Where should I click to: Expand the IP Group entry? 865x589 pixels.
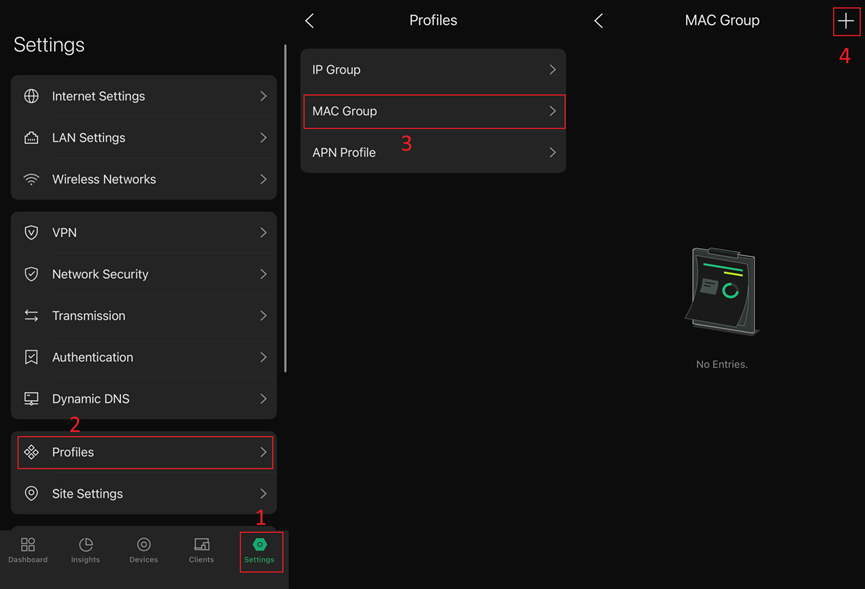click(x=433, y=69)
